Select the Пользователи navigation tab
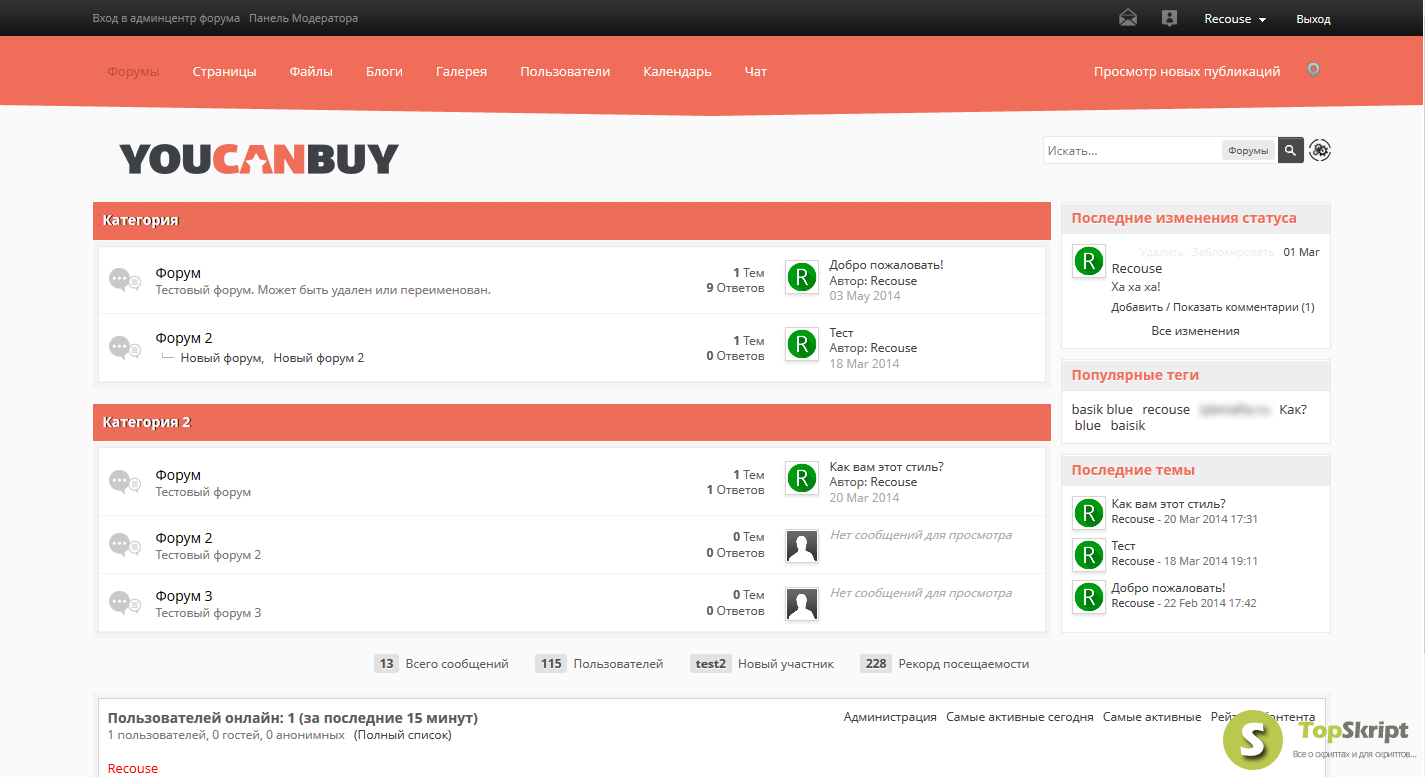 pos(565,71)
